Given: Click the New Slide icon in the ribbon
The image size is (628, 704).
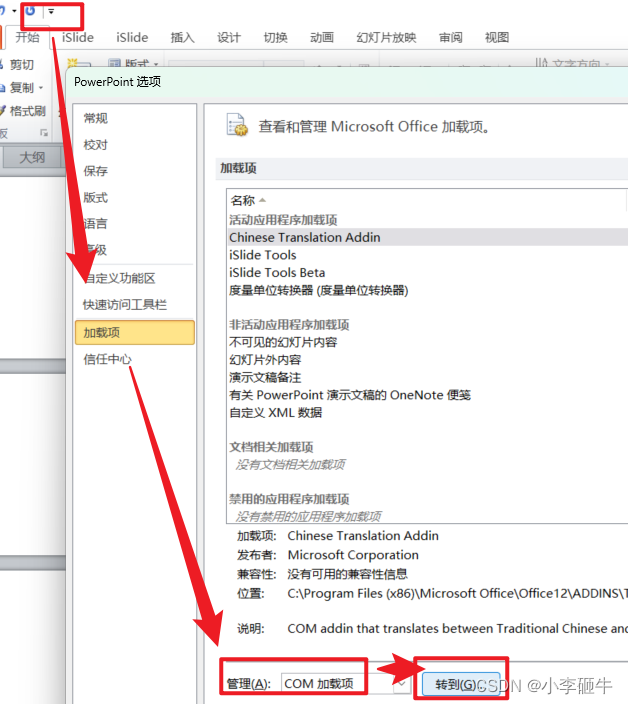Looking at the screenshot, I should 77,63.
